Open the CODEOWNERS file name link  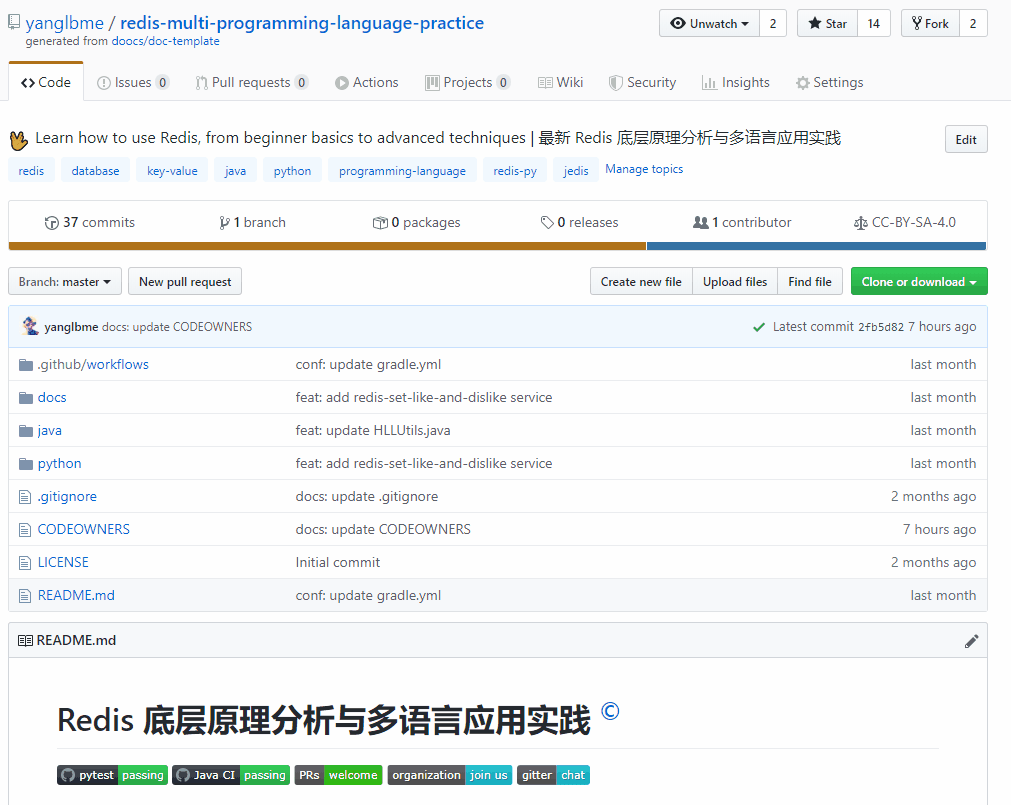(84, 529)
